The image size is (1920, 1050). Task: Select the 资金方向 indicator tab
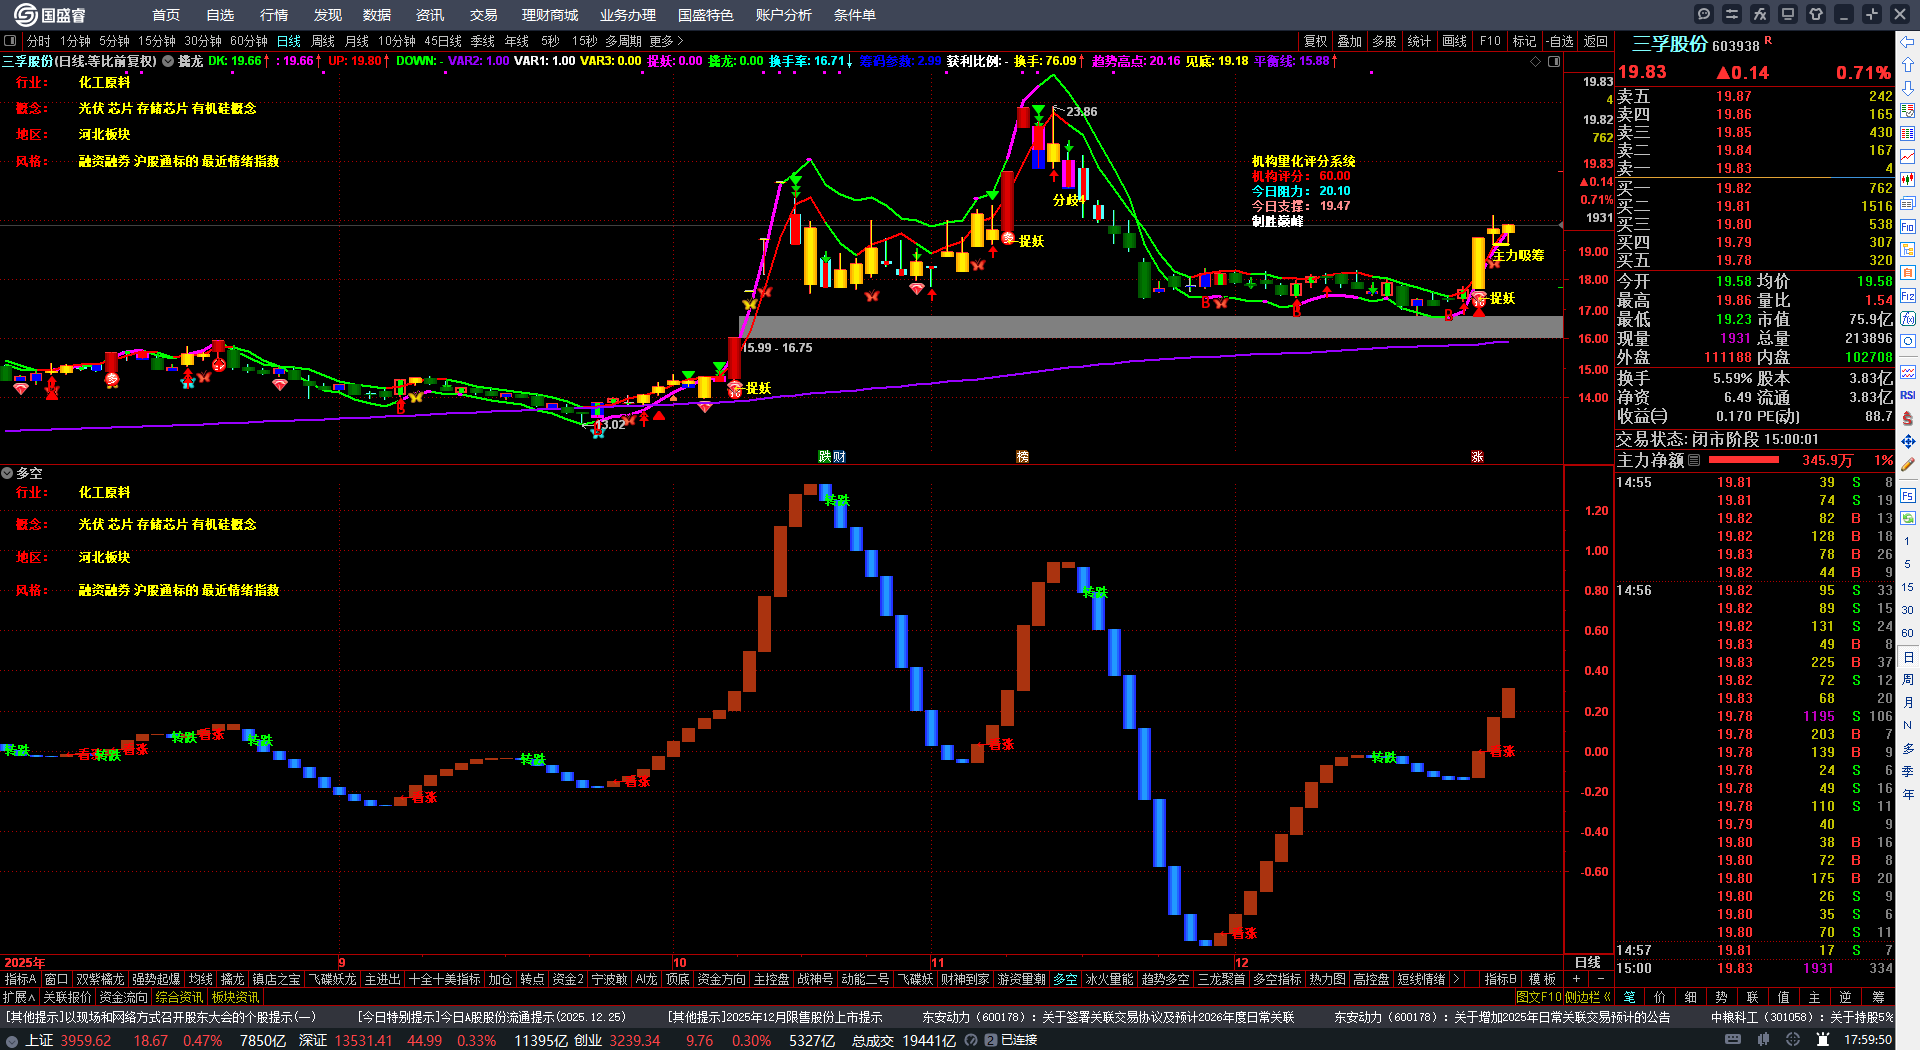click(721, 979)
